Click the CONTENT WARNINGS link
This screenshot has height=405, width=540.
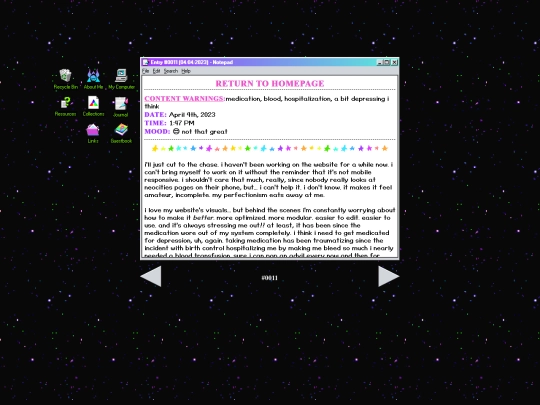click(185, 98)
